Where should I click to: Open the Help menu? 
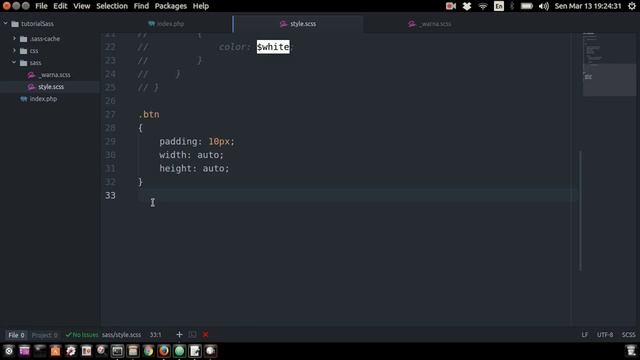(201, 6)
